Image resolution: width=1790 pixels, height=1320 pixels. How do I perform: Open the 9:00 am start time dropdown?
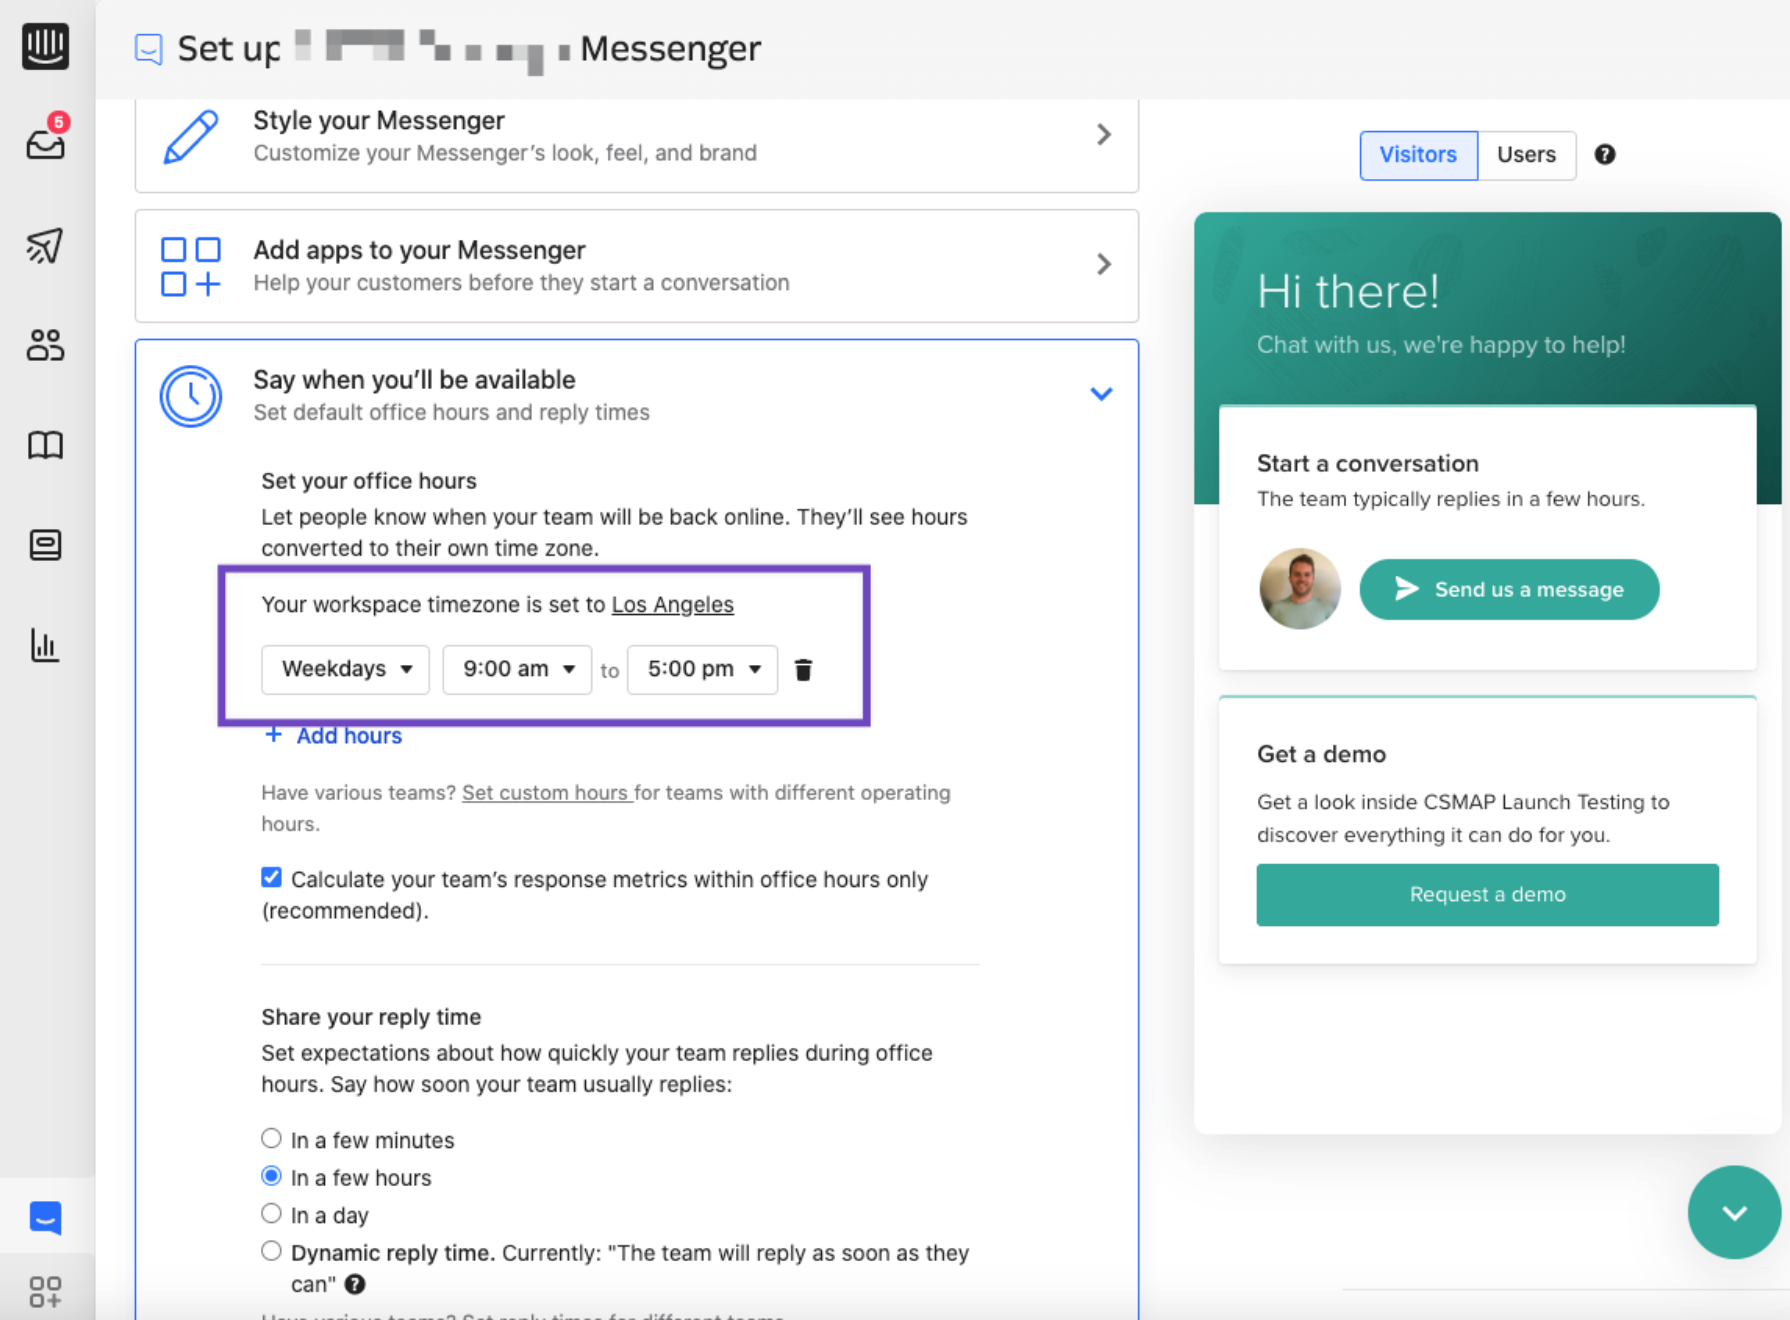click(x=517, y=669)
